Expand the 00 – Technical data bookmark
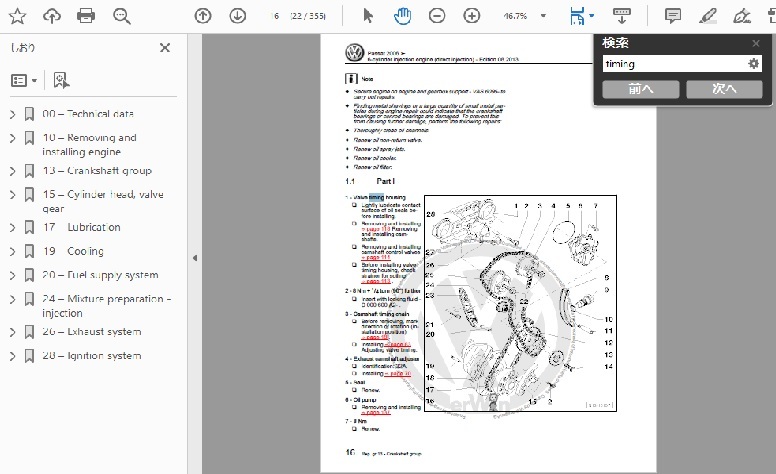This screenshot has height=474, width=776. [x=12, y=114]
